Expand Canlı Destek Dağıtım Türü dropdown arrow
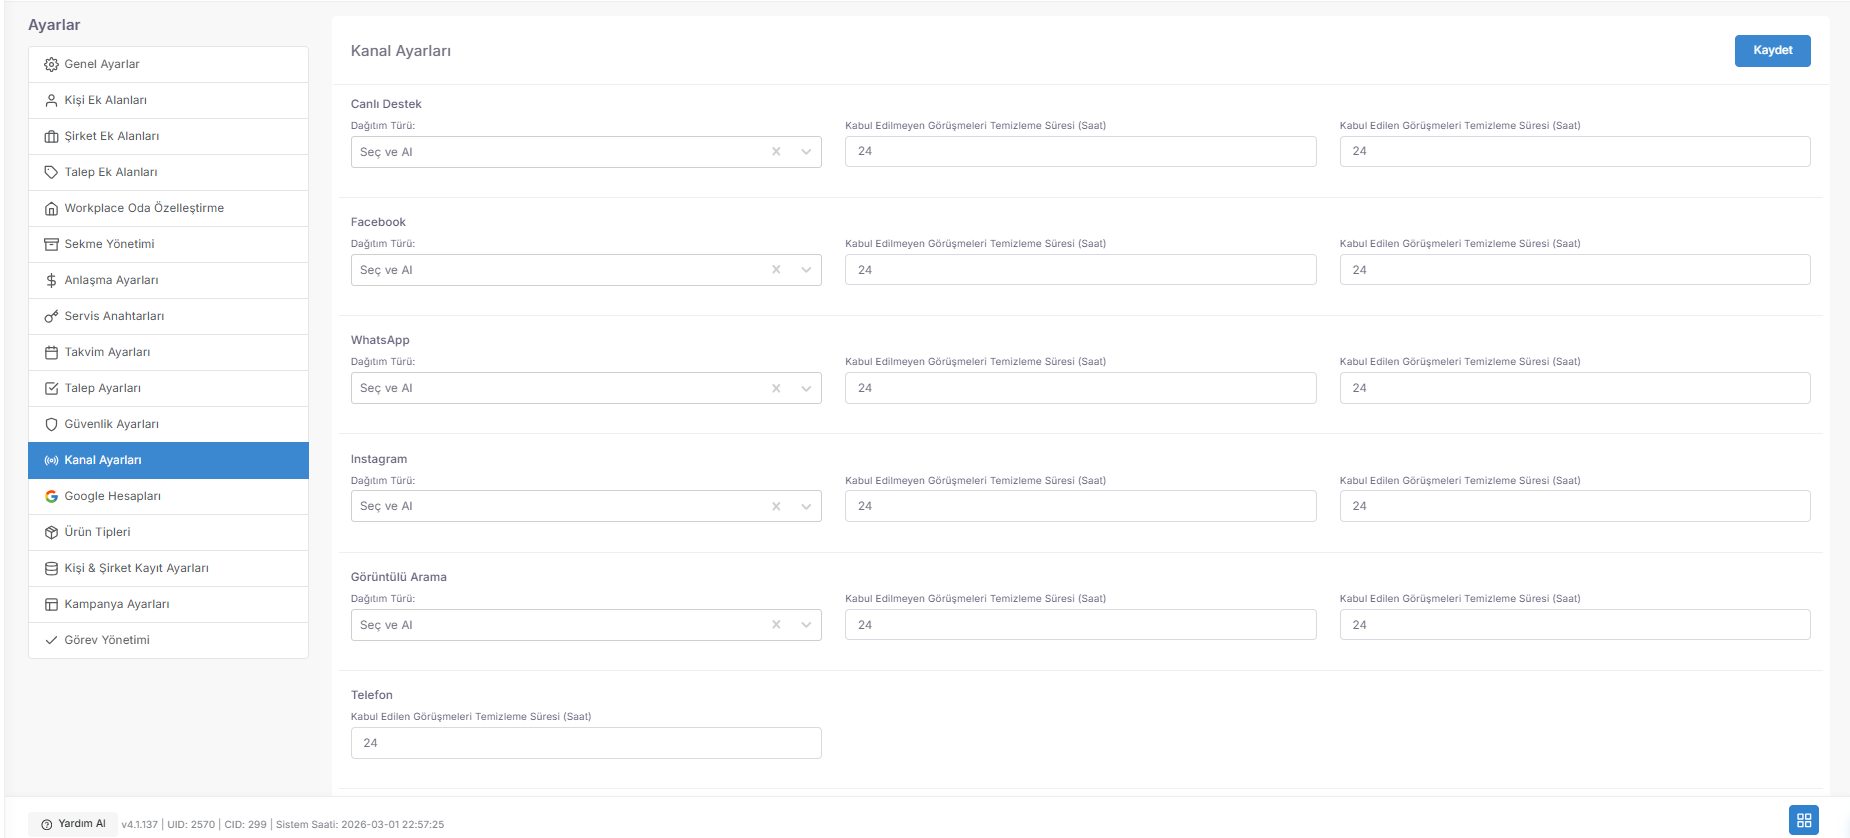This screenshot has height=838, width=1850. click(806, 152)
